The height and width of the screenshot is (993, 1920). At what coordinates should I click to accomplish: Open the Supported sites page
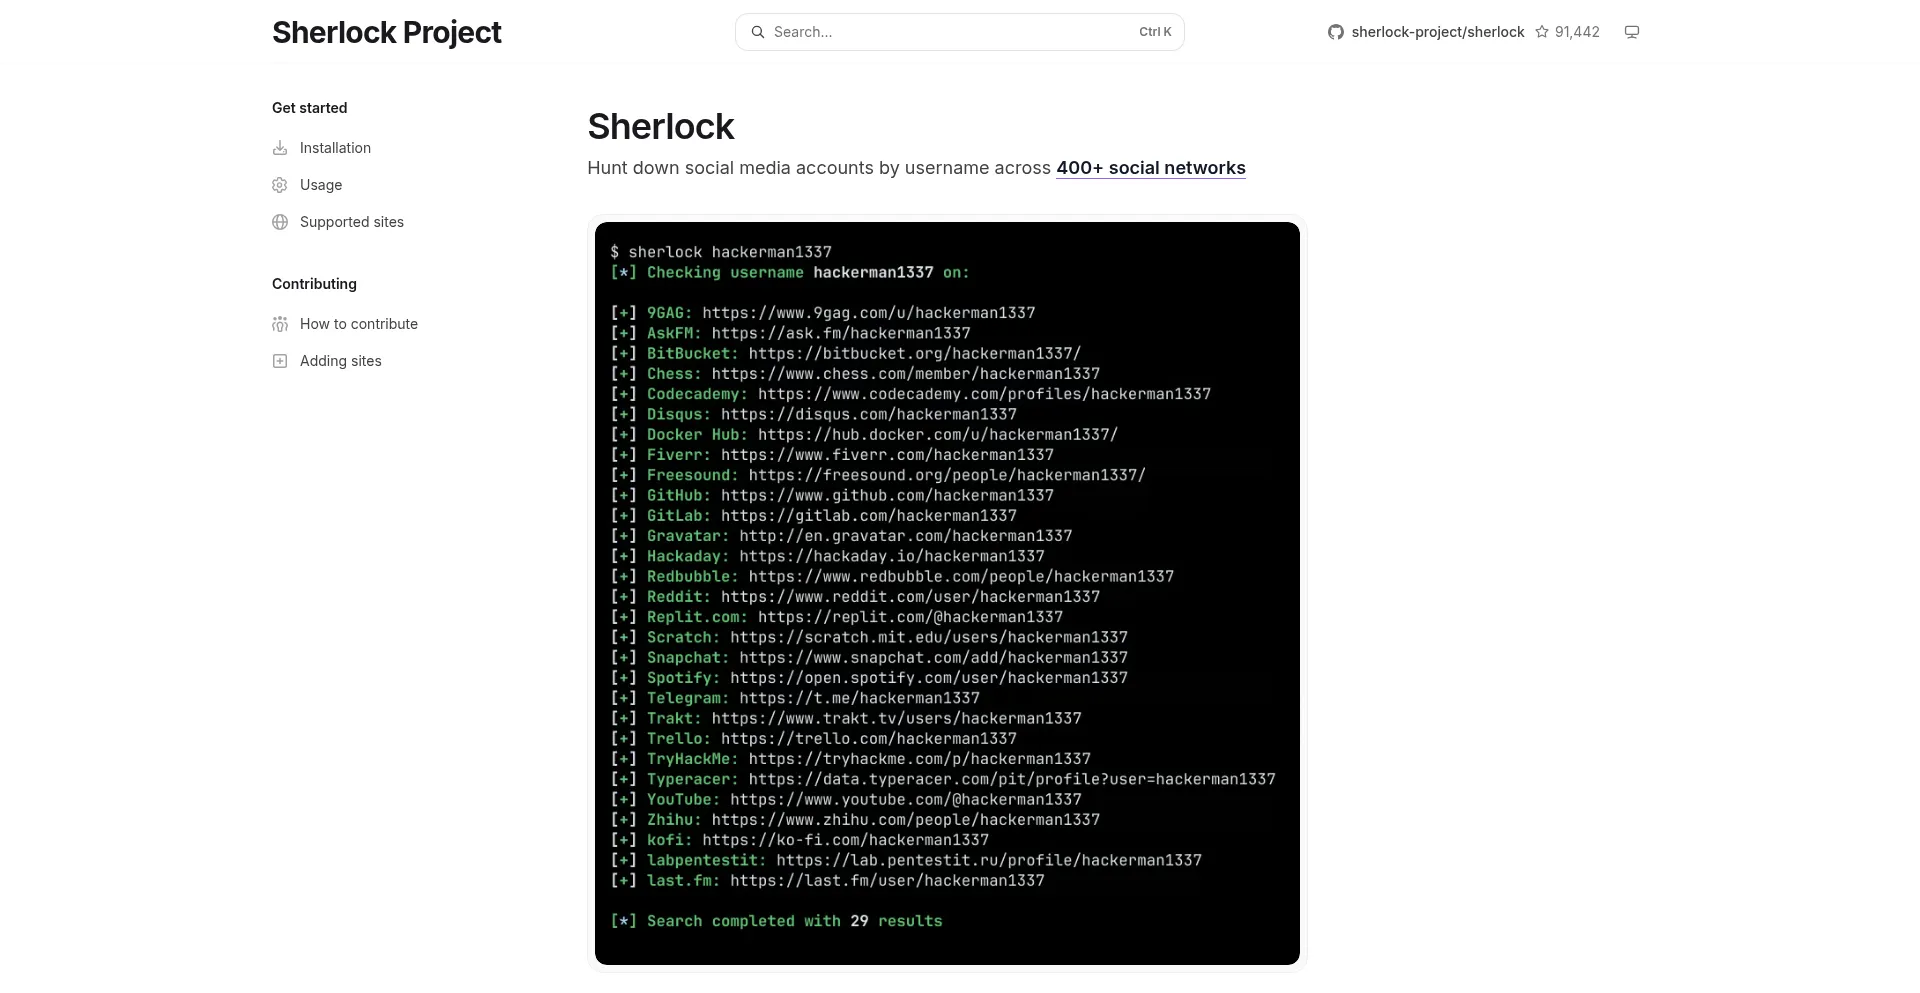pyautogui.click(x=352, y=222)
